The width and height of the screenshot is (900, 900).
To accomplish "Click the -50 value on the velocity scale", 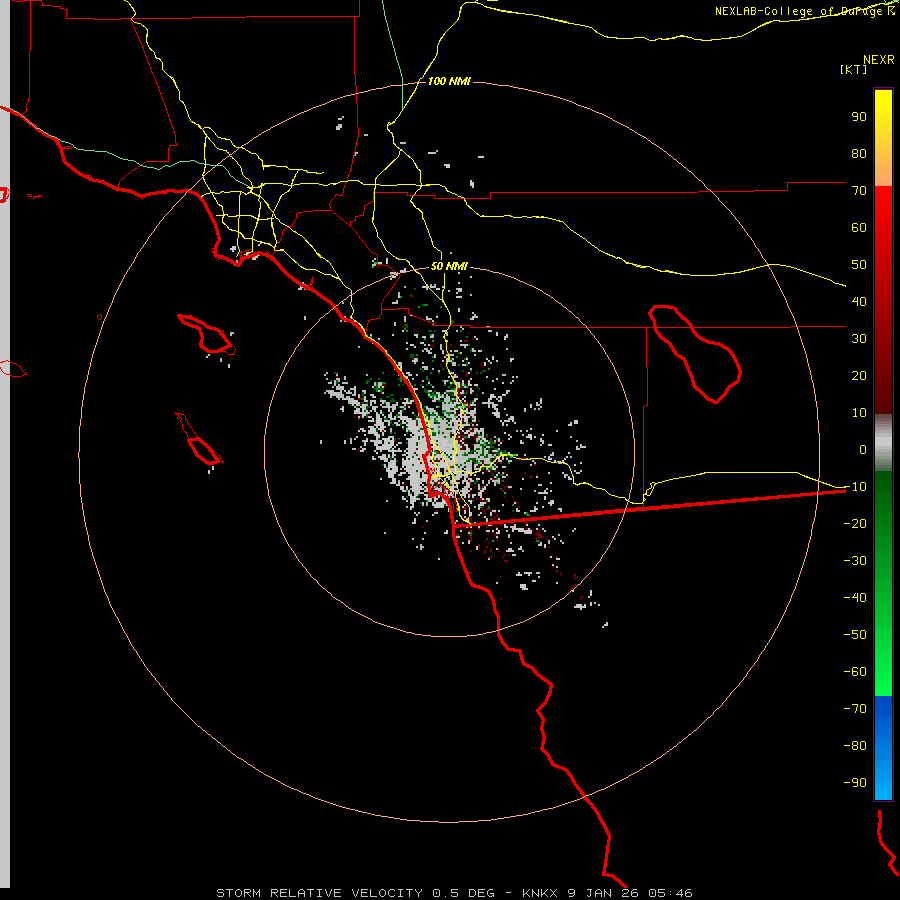I will tap(855, 635).
